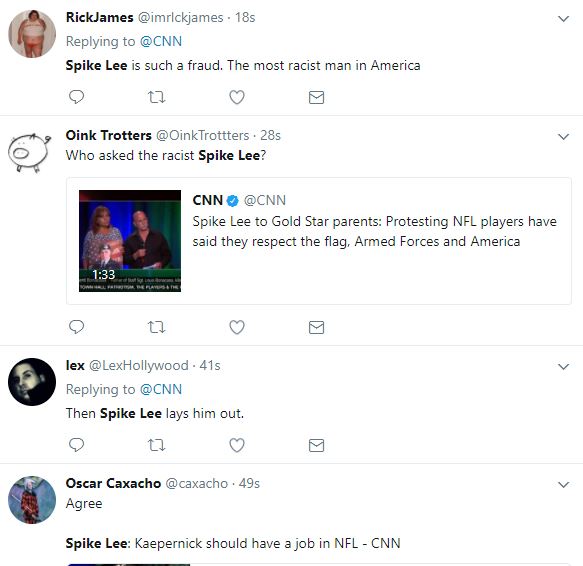Play the CNN video thumbnail showing 1:33
The width and height of the screenshot is (583, 566).
(130, 241)
